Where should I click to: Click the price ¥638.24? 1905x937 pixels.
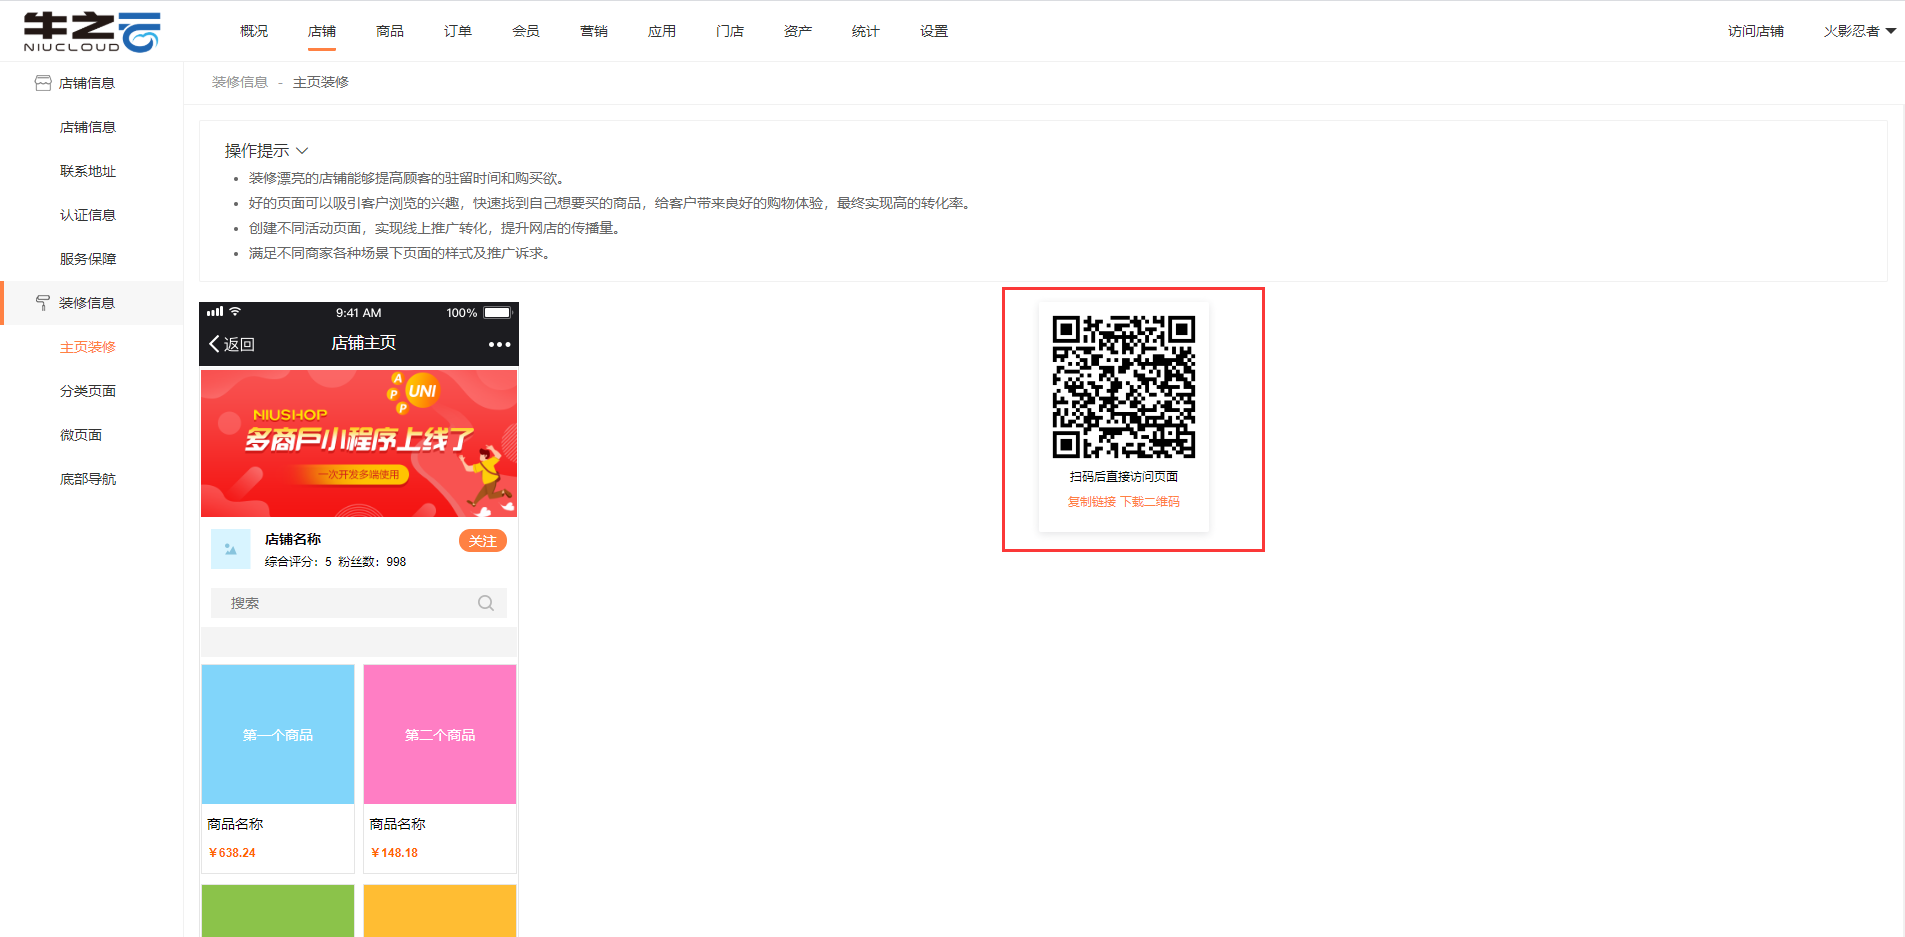(x=232, y=853)
